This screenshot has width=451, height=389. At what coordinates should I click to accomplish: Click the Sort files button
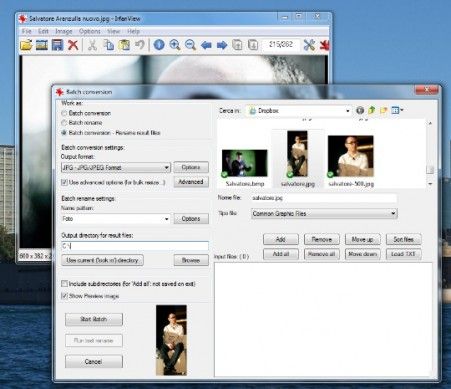click(x=404, y=239)
